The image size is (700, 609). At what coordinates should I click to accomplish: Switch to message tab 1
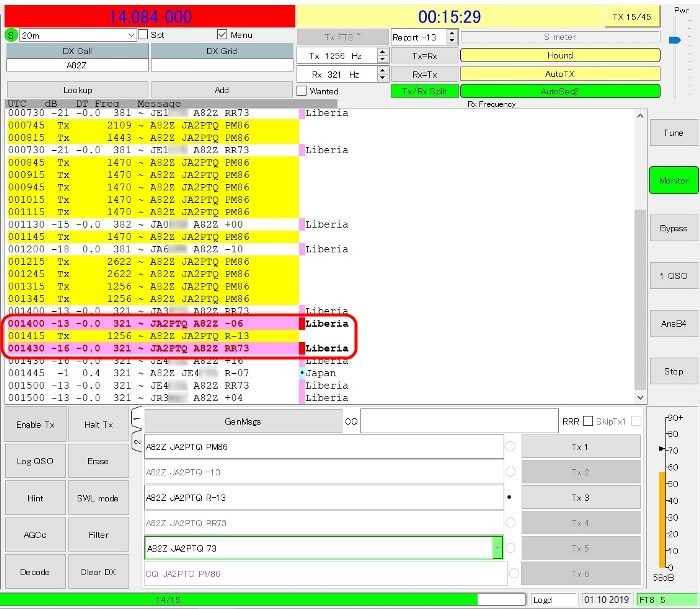pos(137,418)
